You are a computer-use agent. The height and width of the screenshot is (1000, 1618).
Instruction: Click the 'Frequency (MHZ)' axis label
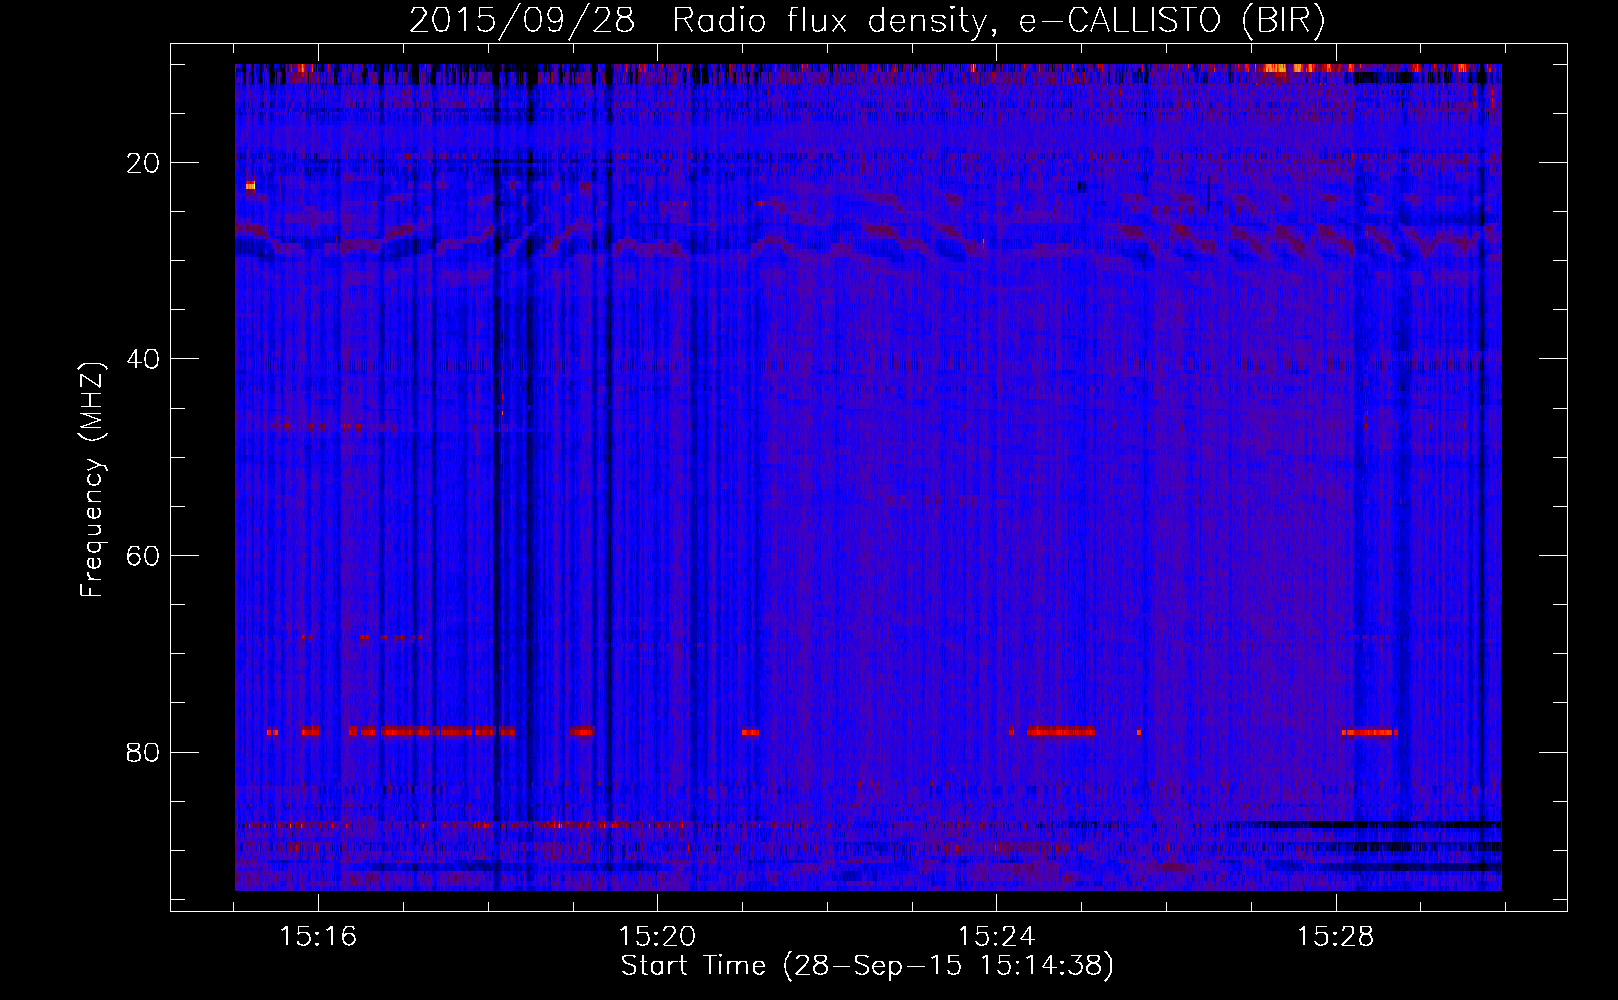point(92,480)
